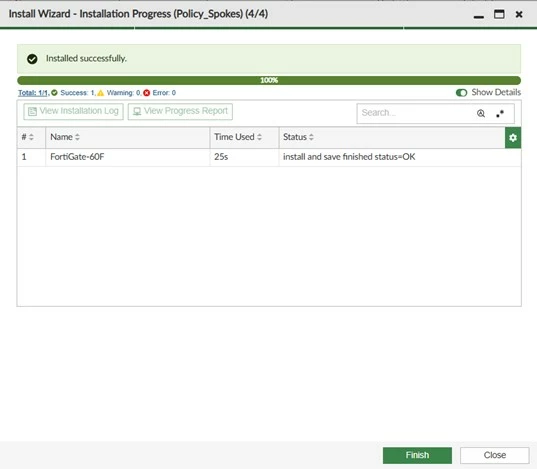
Task: Open View Installation Log
Action: 73,111
